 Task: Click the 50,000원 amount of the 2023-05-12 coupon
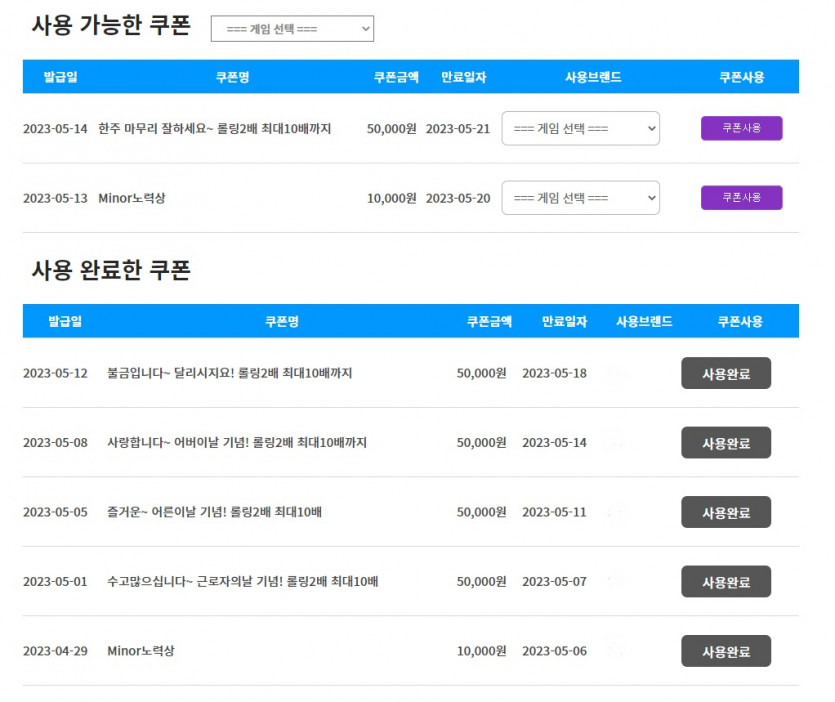(481, 373)
